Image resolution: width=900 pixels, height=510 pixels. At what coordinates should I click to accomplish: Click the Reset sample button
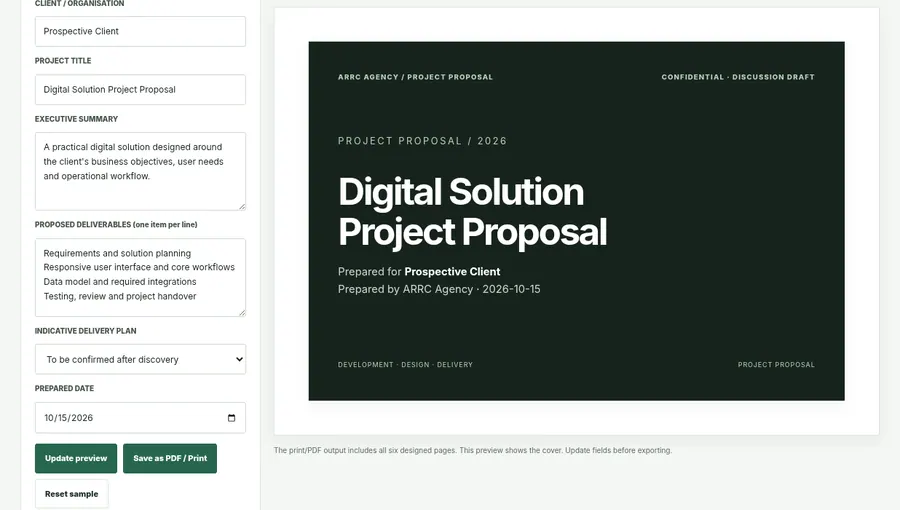(71, 494)
